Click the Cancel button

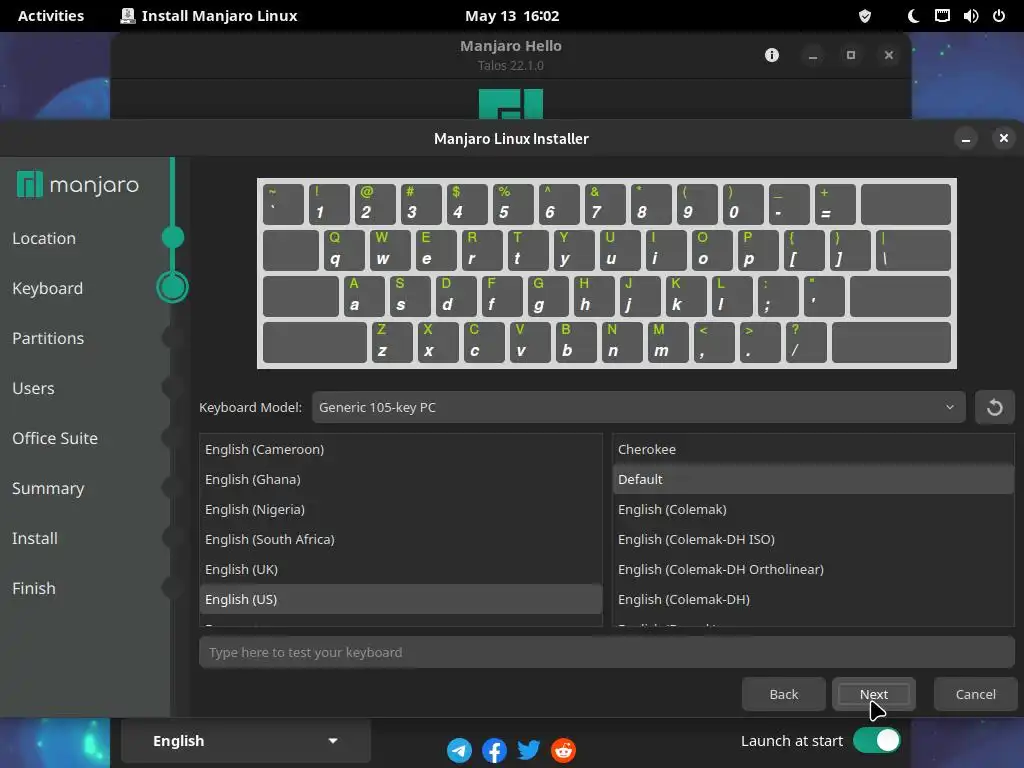click(976, 694)
